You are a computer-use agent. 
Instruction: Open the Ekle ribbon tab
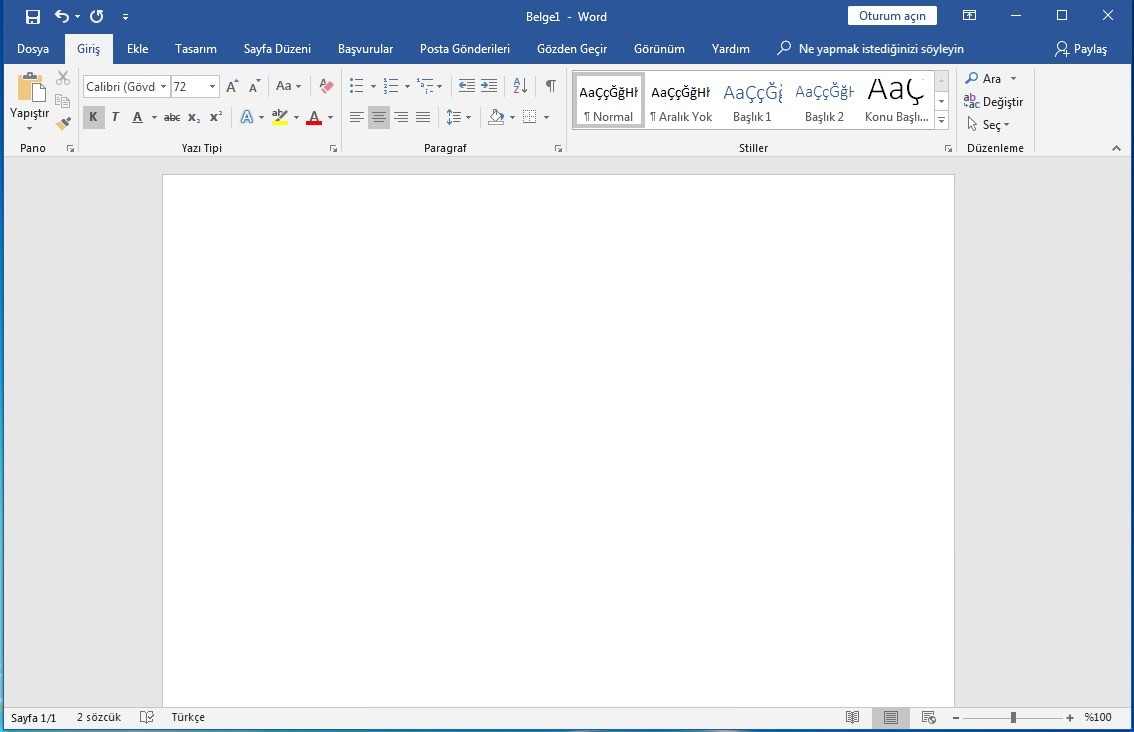(138, 49)
